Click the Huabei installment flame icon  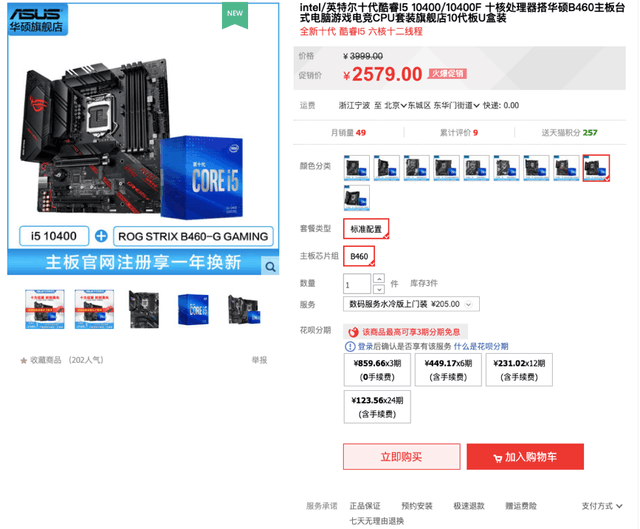(x=353, y=332)
